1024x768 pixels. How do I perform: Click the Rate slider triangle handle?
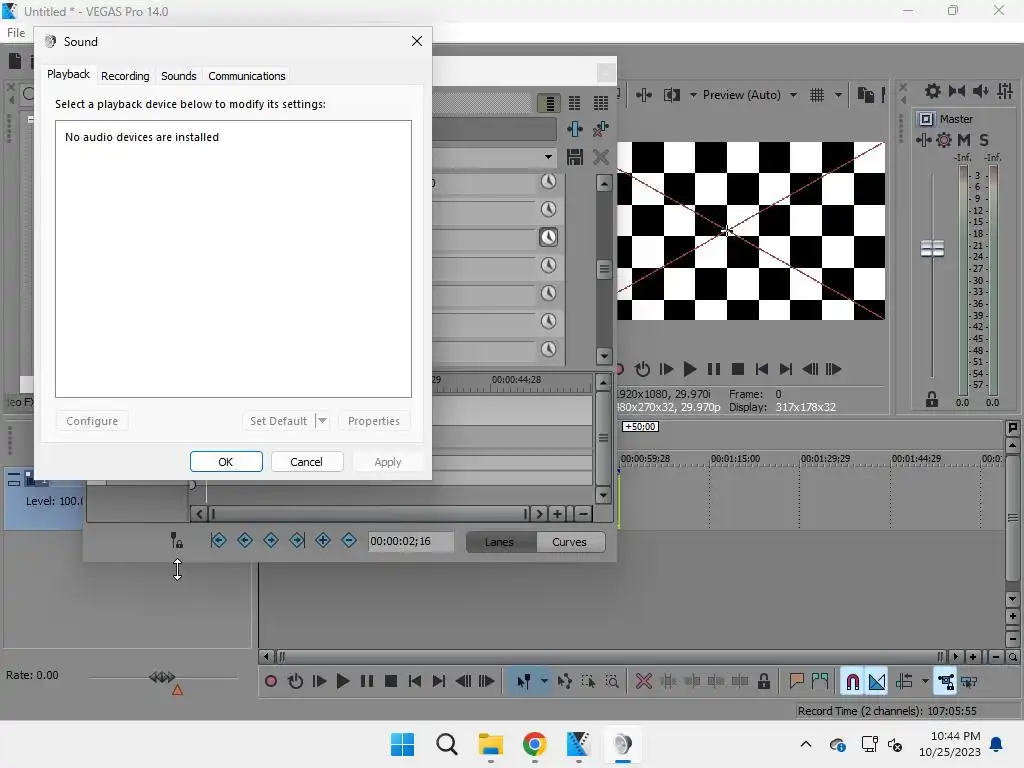[177, 690]
